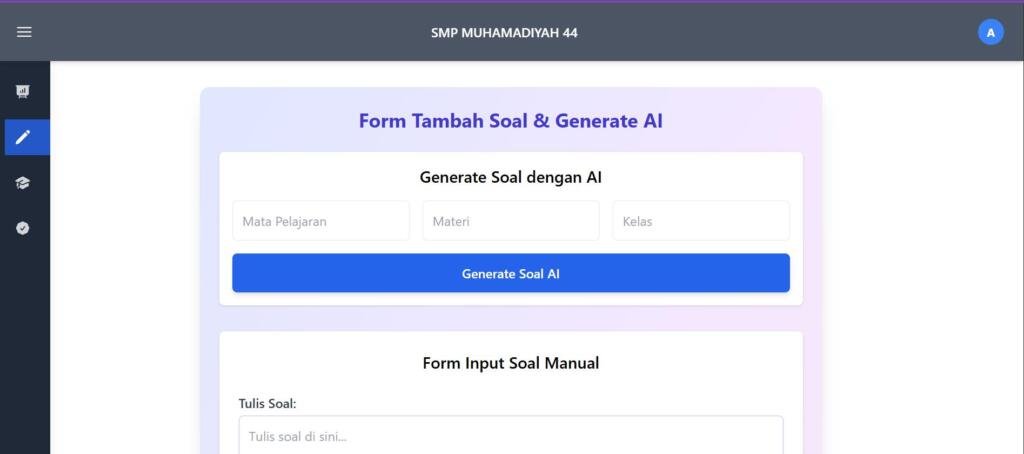Click the Mata Pelajaran input field
This screenshot has height=454, width=1024.
(x=321, y=221)
